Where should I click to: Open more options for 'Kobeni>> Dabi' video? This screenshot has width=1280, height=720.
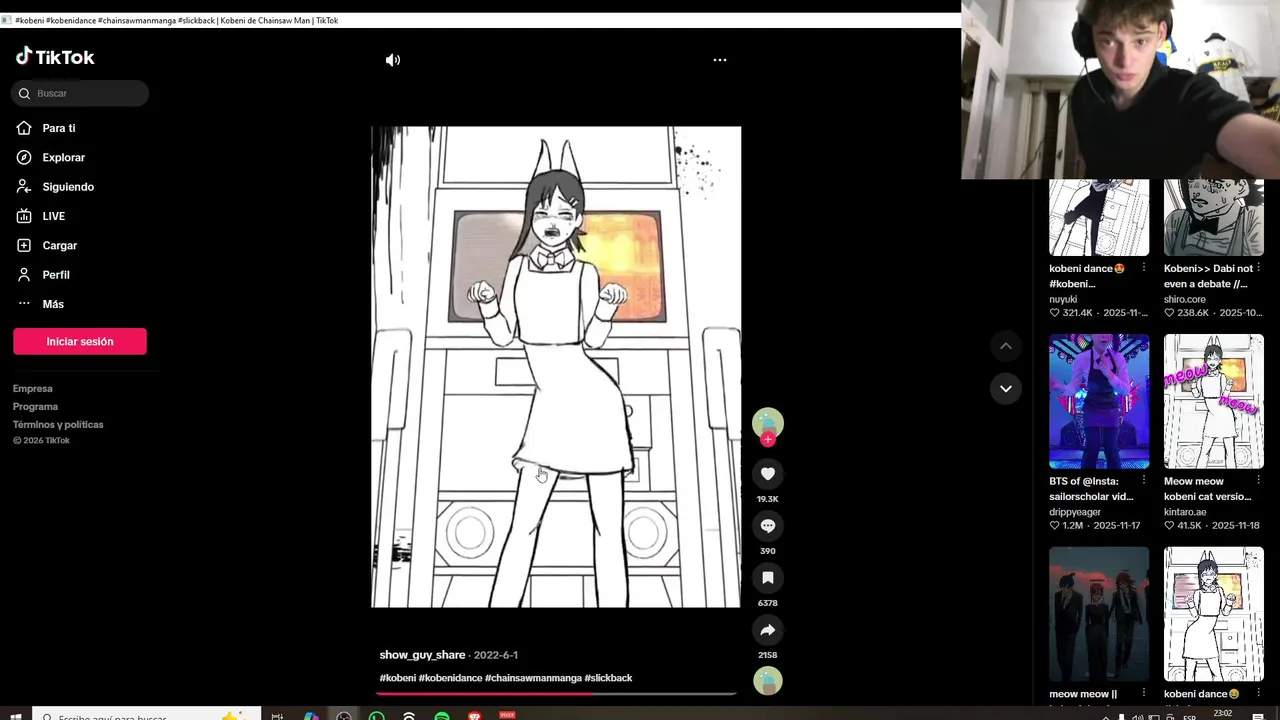point(1259,268)
